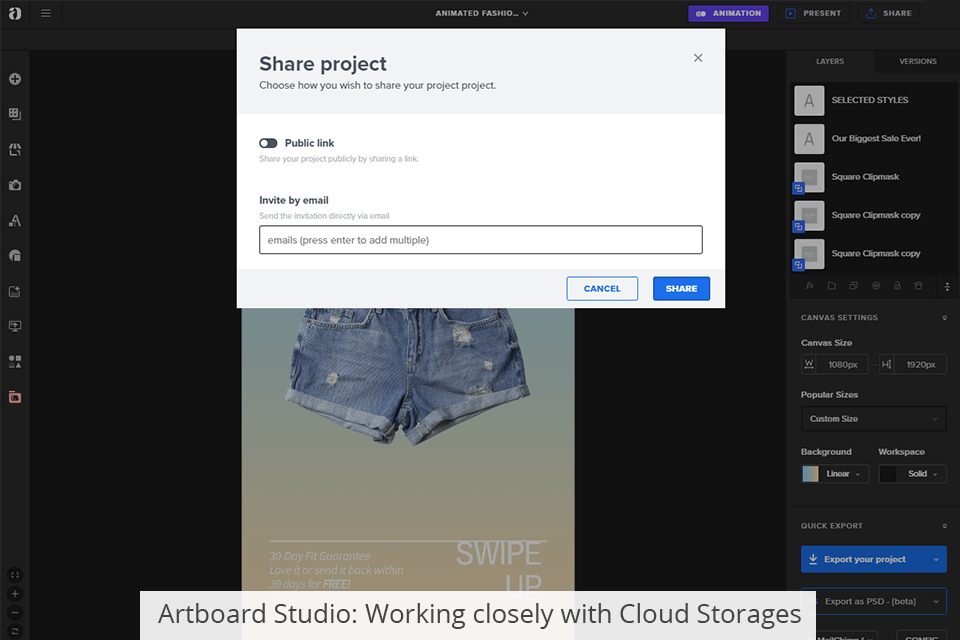Click the fx effects icon under layers
The height and width of the screenshot is (640, 960).
809,286
